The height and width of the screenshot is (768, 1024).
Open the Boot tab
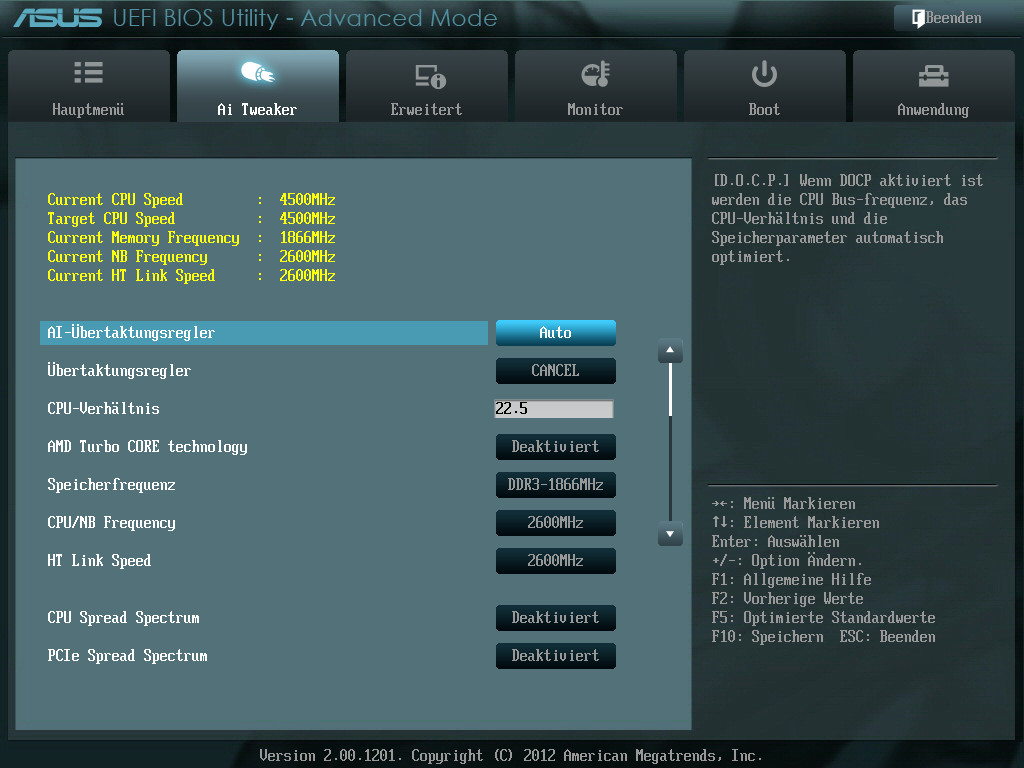(x=765, y=86)
